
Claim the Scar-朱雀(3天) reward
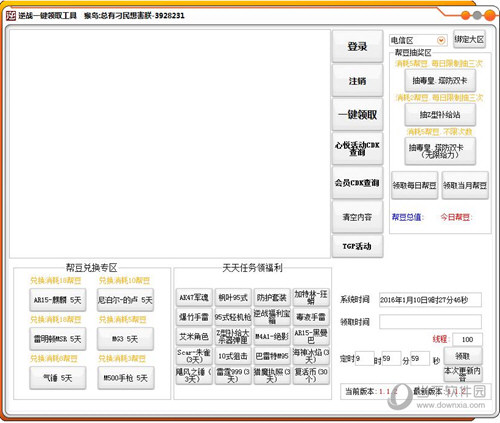click(194, 356)
